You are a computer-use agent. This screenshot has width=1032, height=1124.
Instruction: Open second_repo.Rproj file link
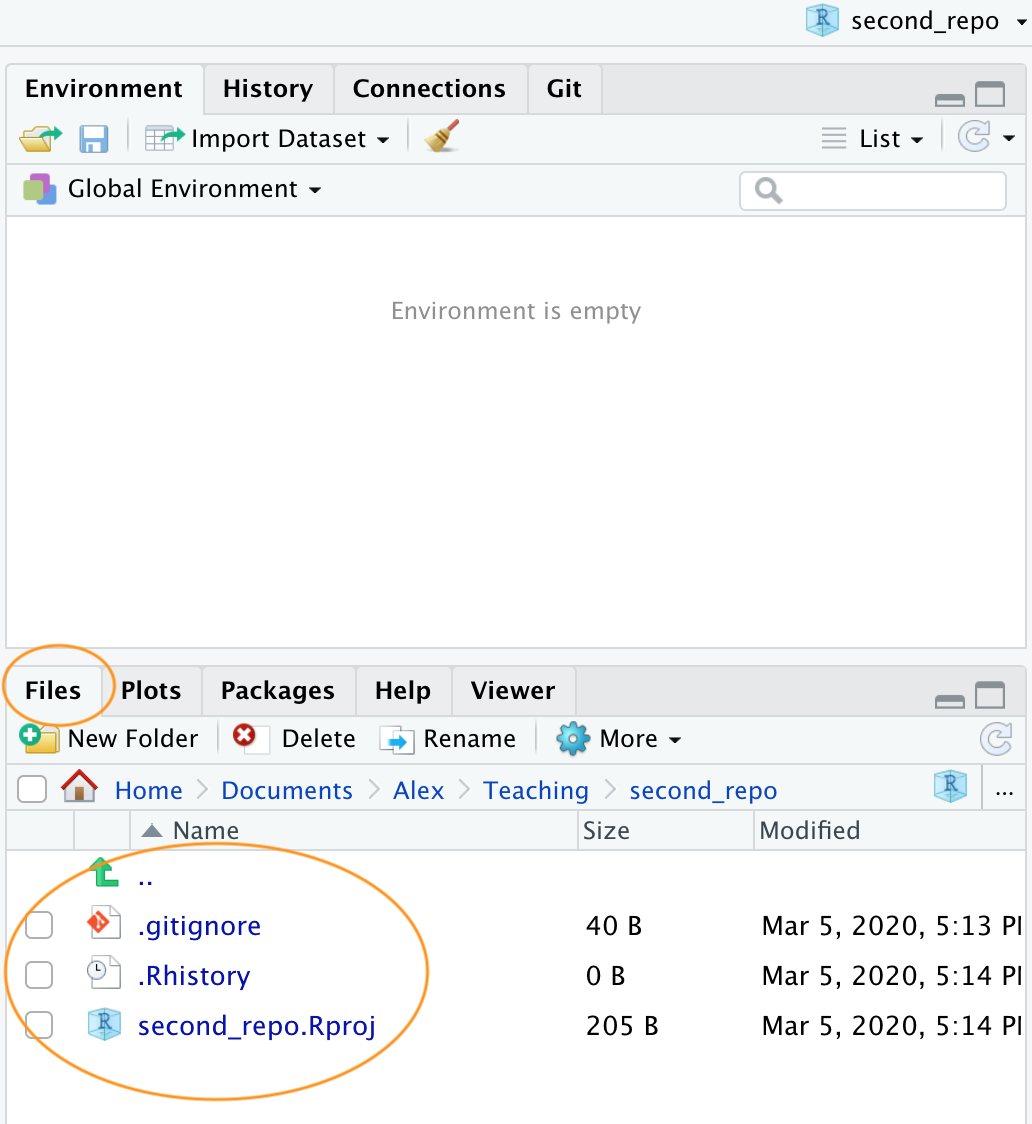256,1025
